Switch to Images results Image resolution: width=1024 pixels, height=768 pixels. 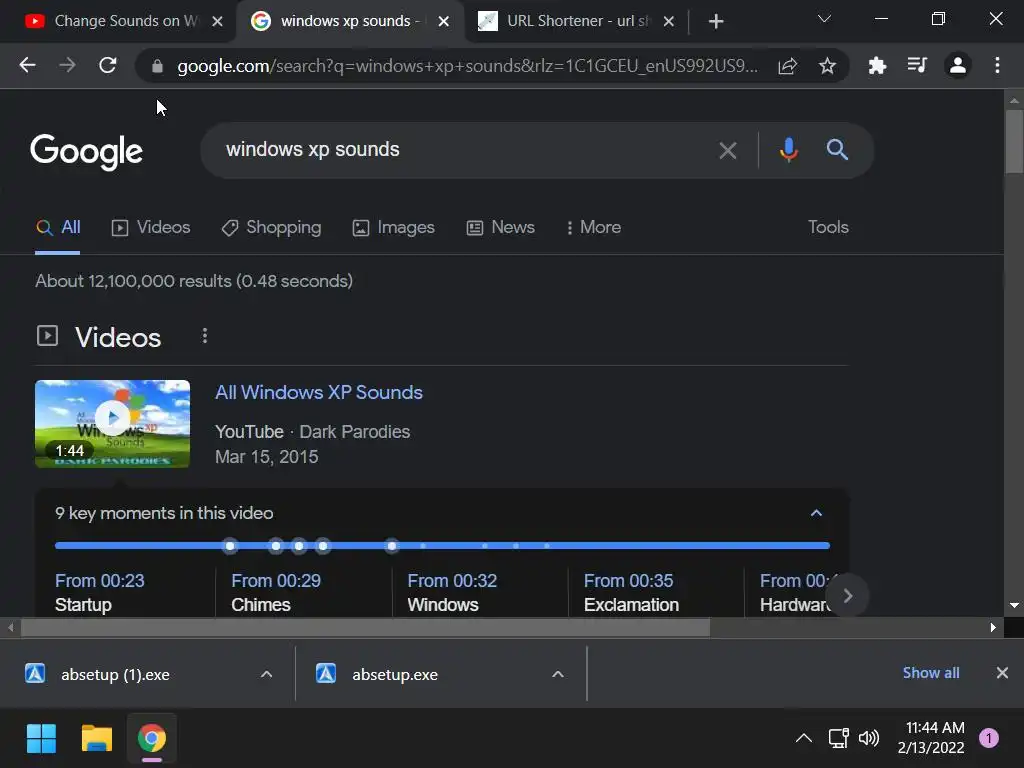[x=393, y=227]
